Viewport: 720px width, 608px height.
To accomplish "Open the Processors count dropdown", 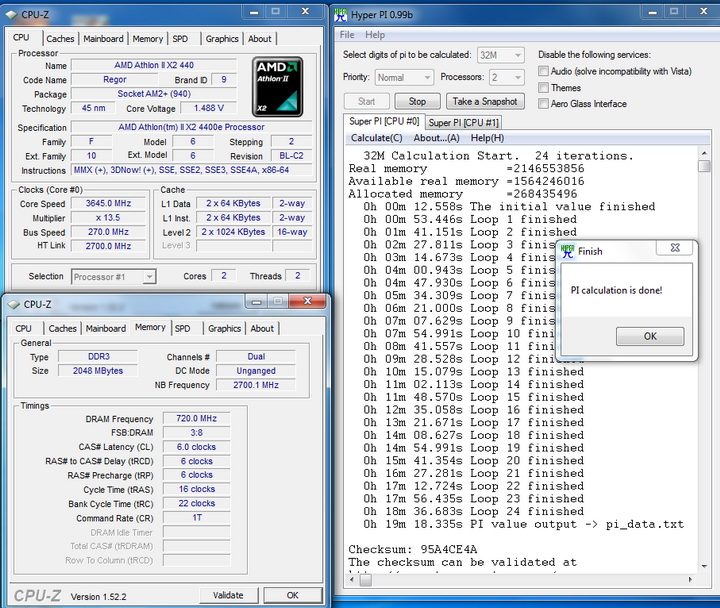I will click(506, 77).
